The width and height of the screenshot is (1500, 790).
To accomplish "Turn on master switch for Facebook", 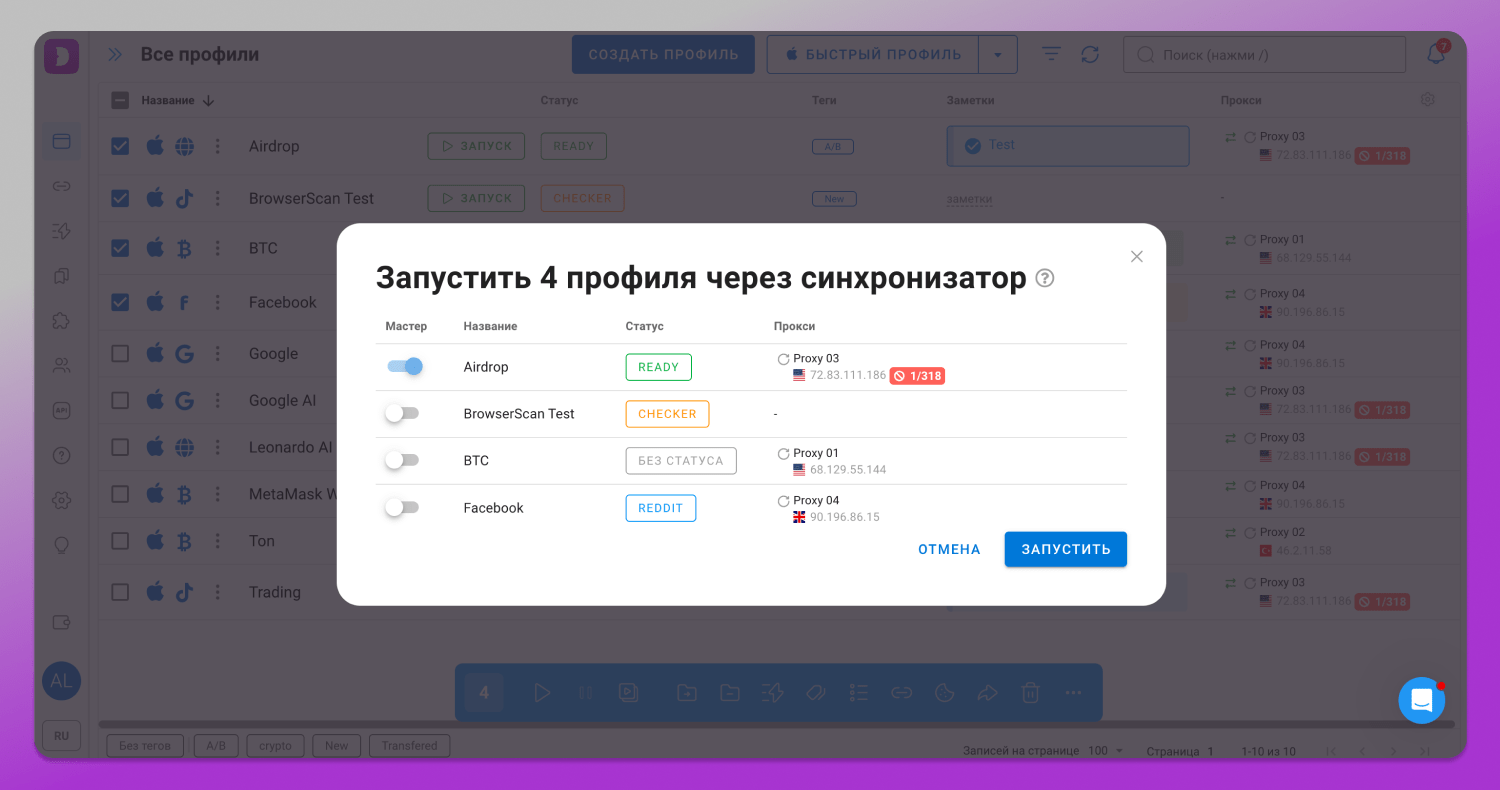I will (402, 508).
